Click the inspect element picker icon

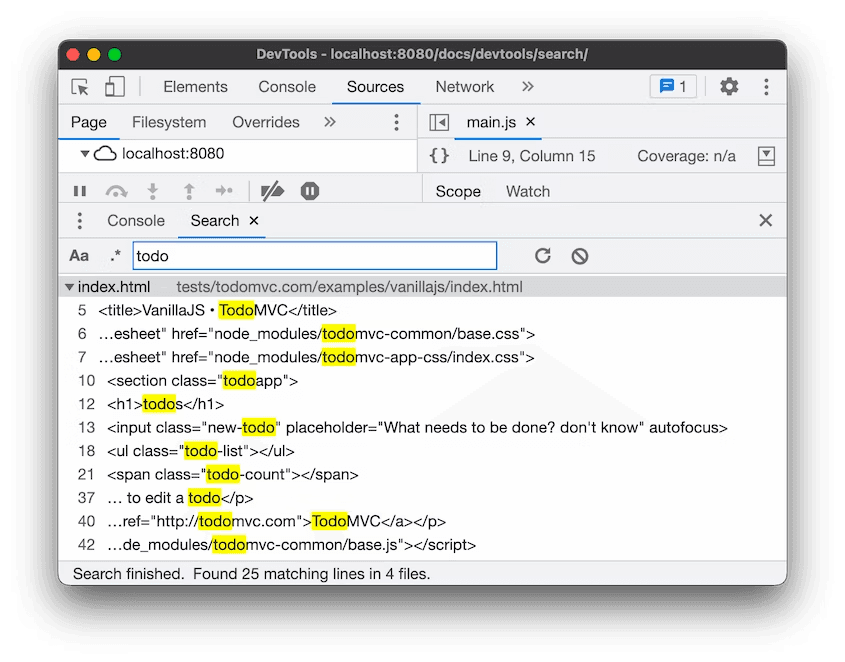click(x=81, y=87)
